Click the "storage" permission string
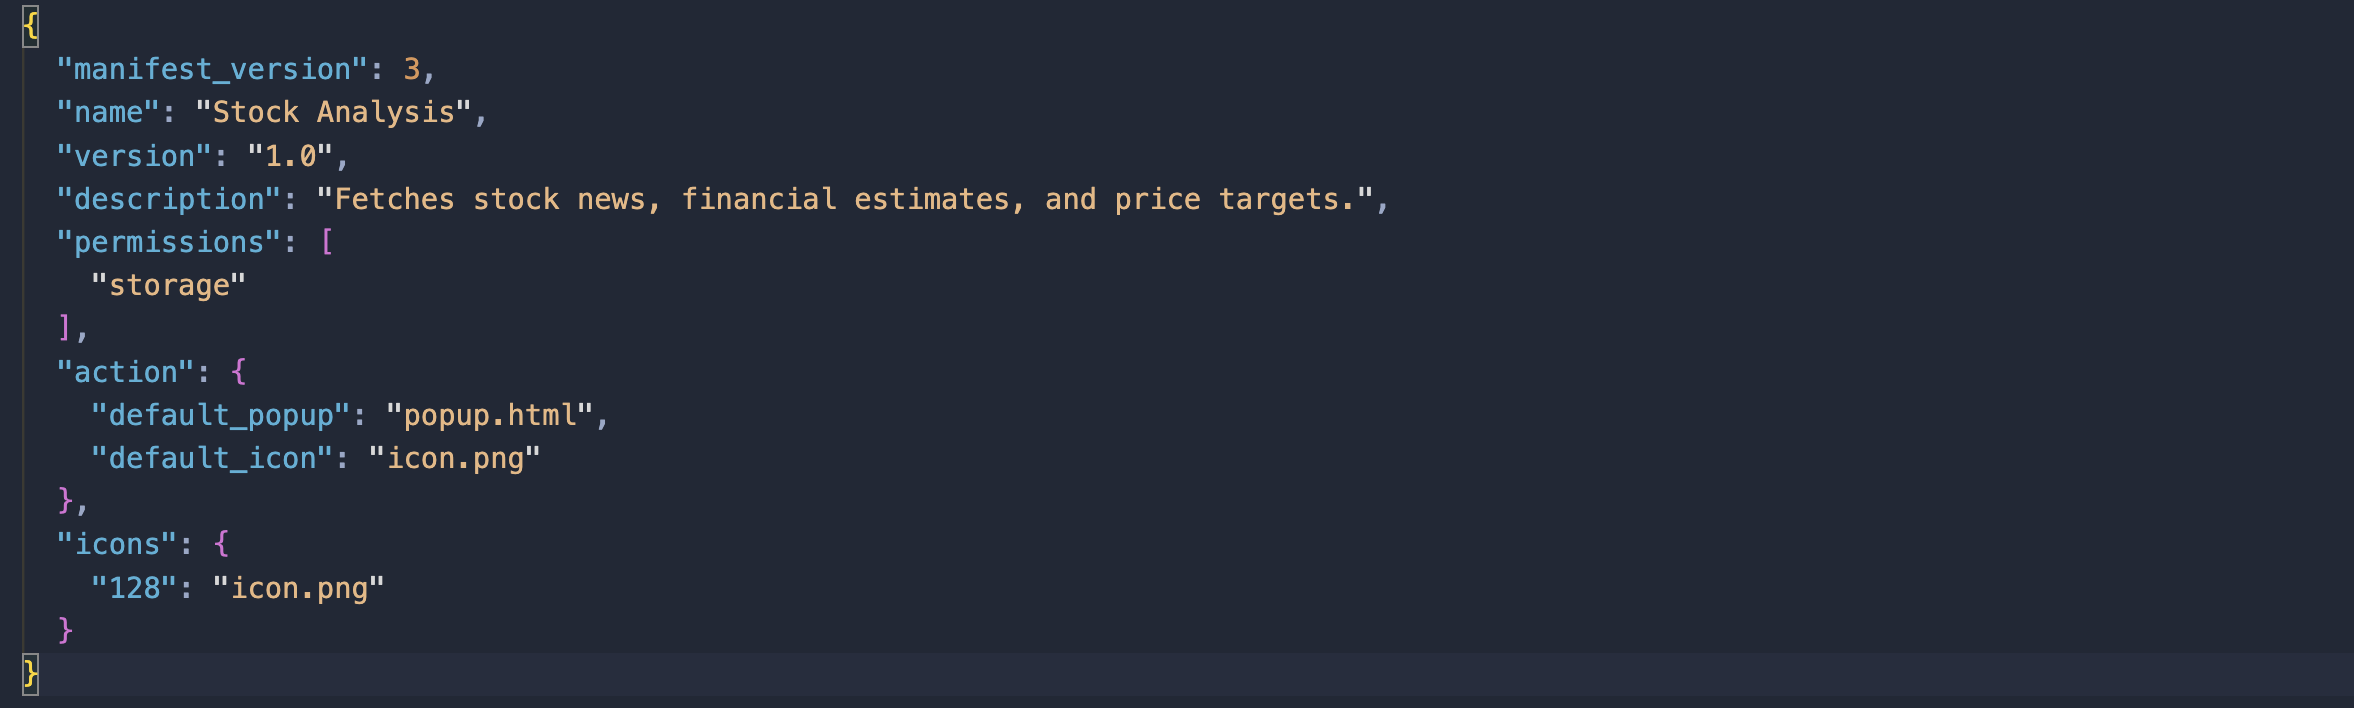 [169, 285]
